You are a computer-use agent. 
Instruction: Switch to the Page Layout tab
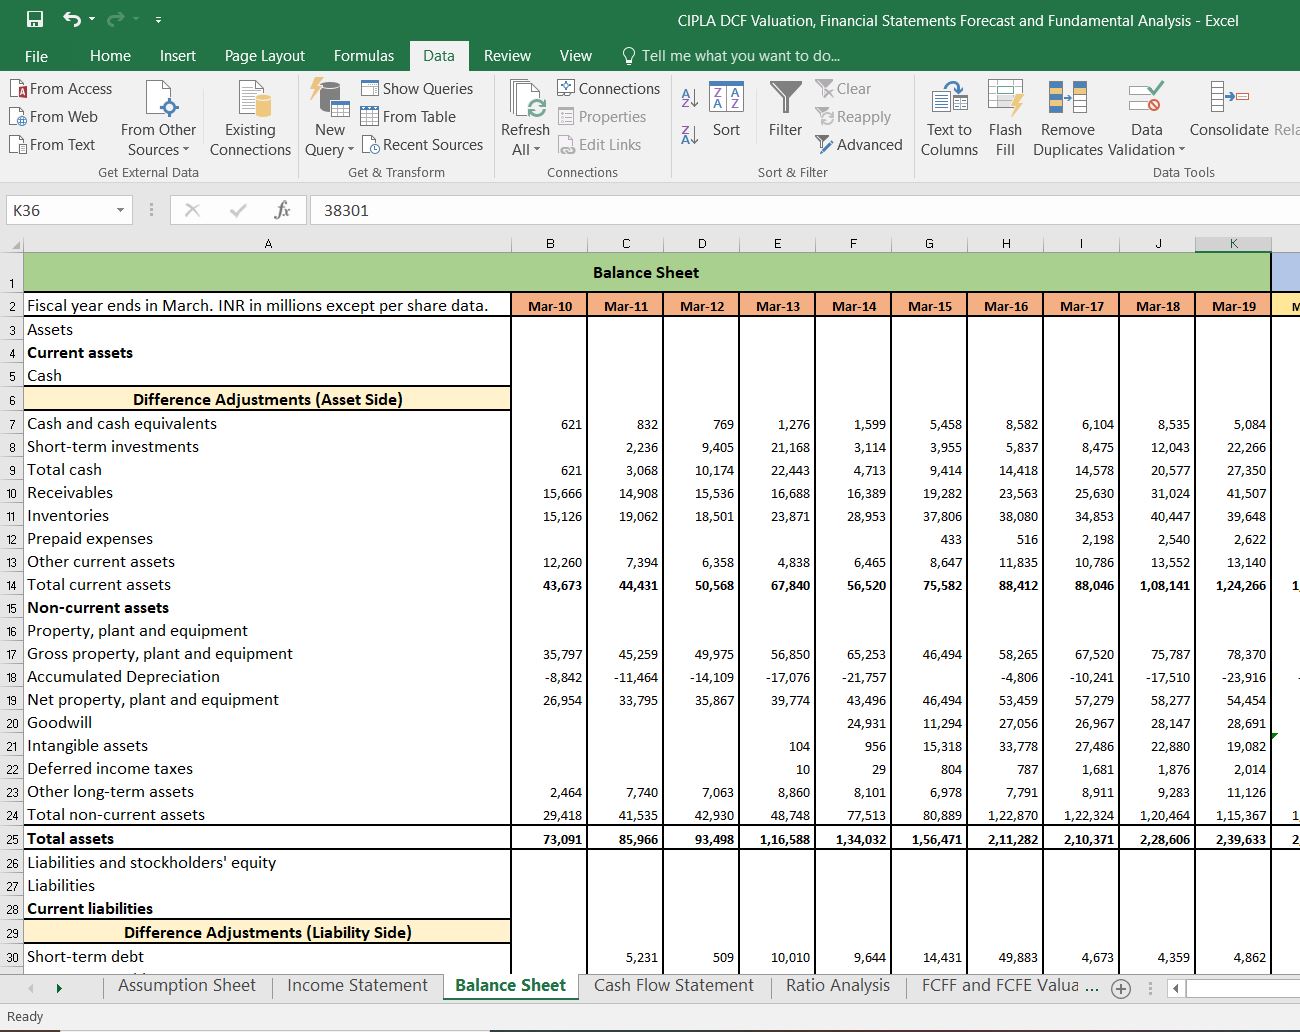point(264,56)
